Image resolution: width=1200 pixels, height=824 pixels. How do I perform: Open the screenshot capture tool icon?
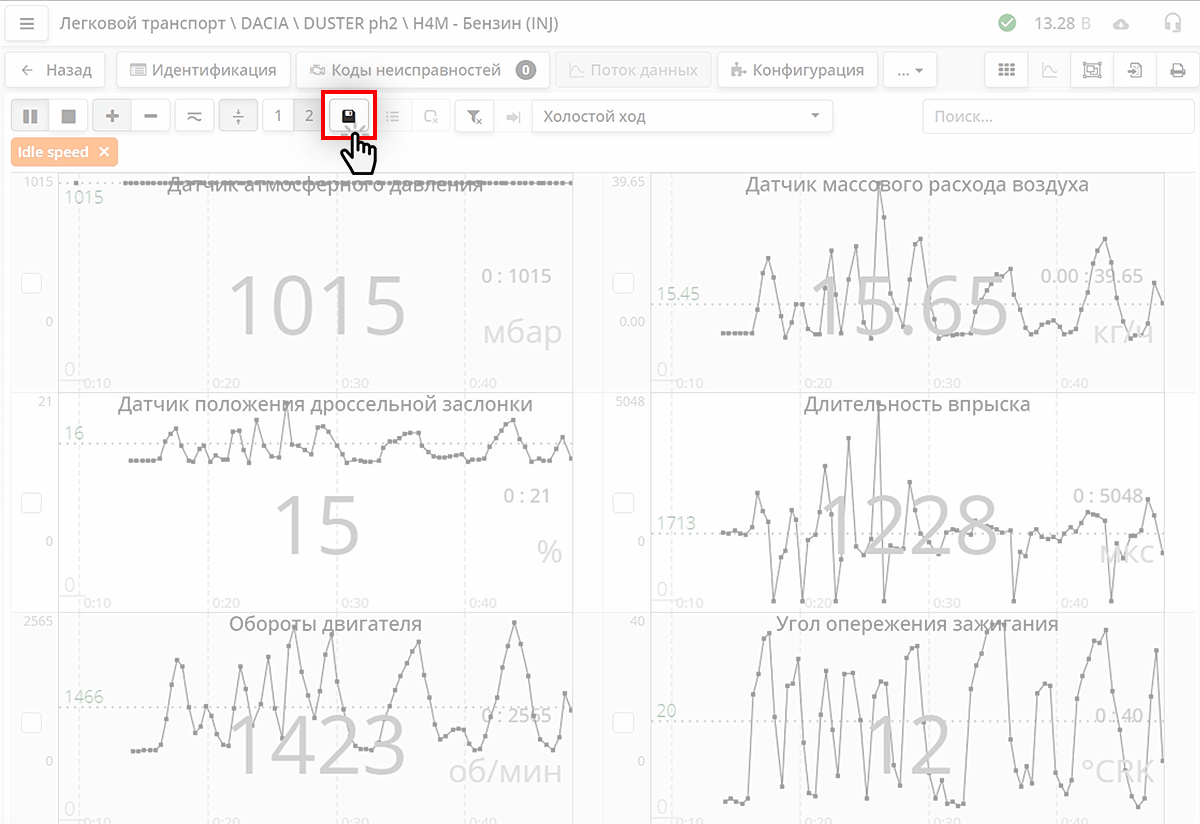point(1092,70)
